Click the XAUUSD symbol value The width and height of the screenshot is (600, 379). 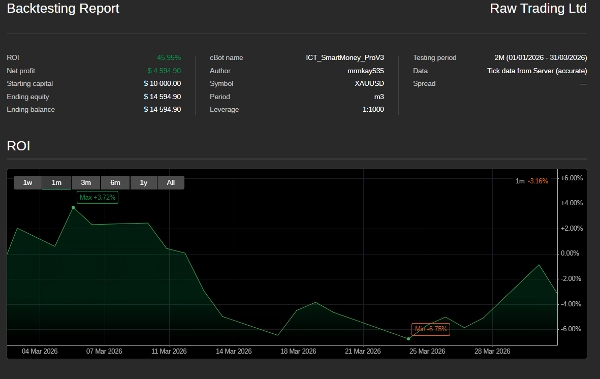[x=369, y=83]
